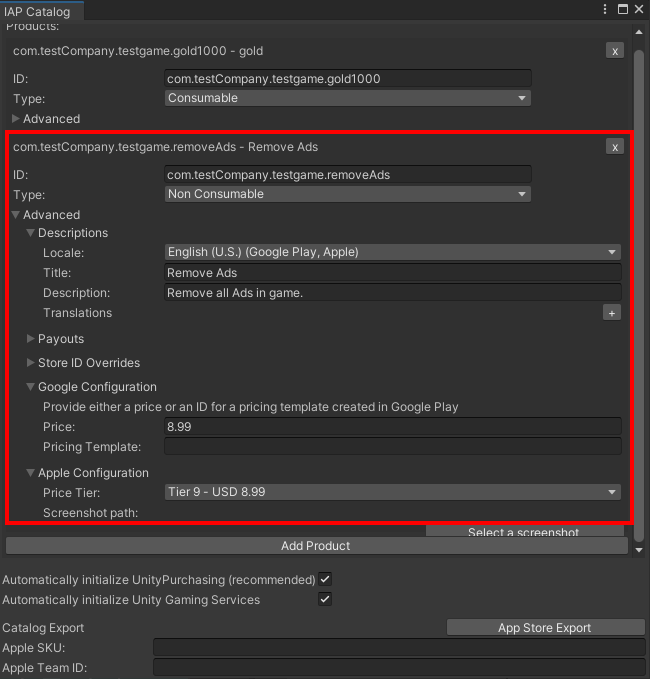Click the Apple SKU input field

tap(399, 647)
